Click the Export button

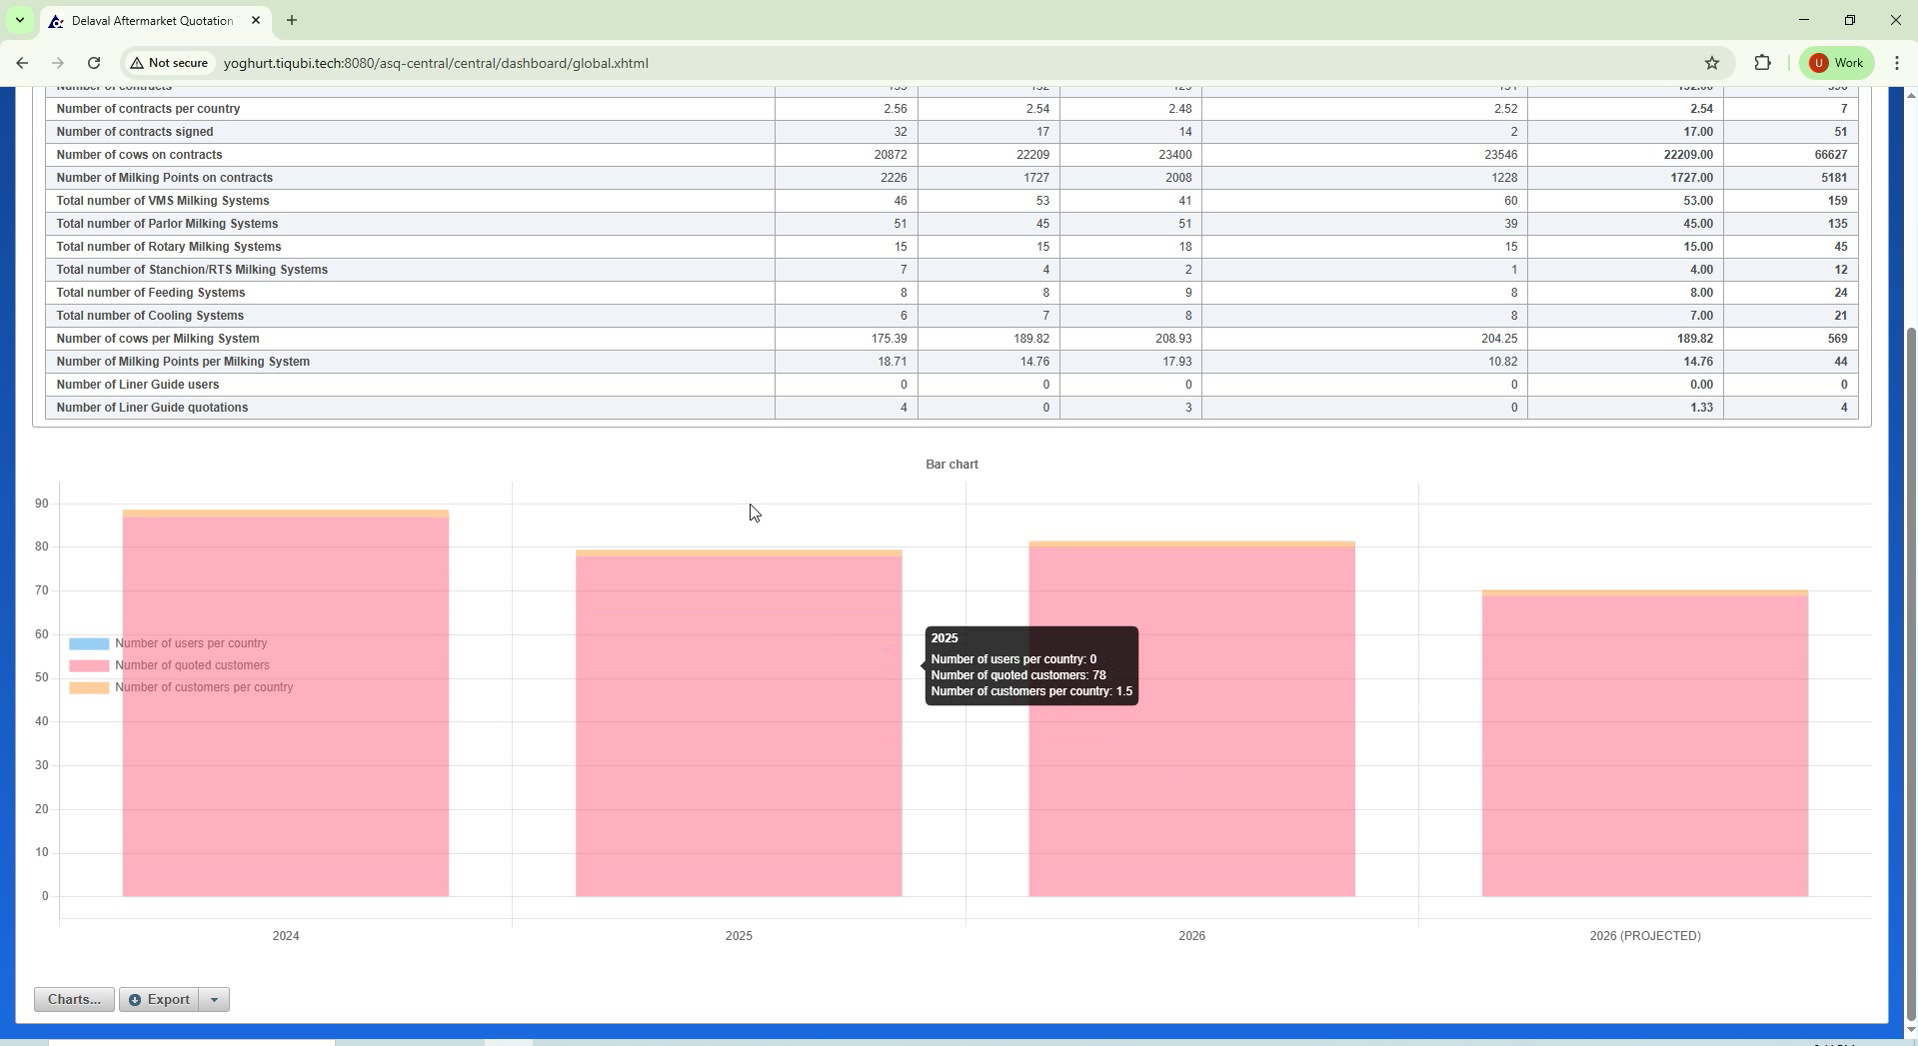pyautogui.click(x=159, y=999)
